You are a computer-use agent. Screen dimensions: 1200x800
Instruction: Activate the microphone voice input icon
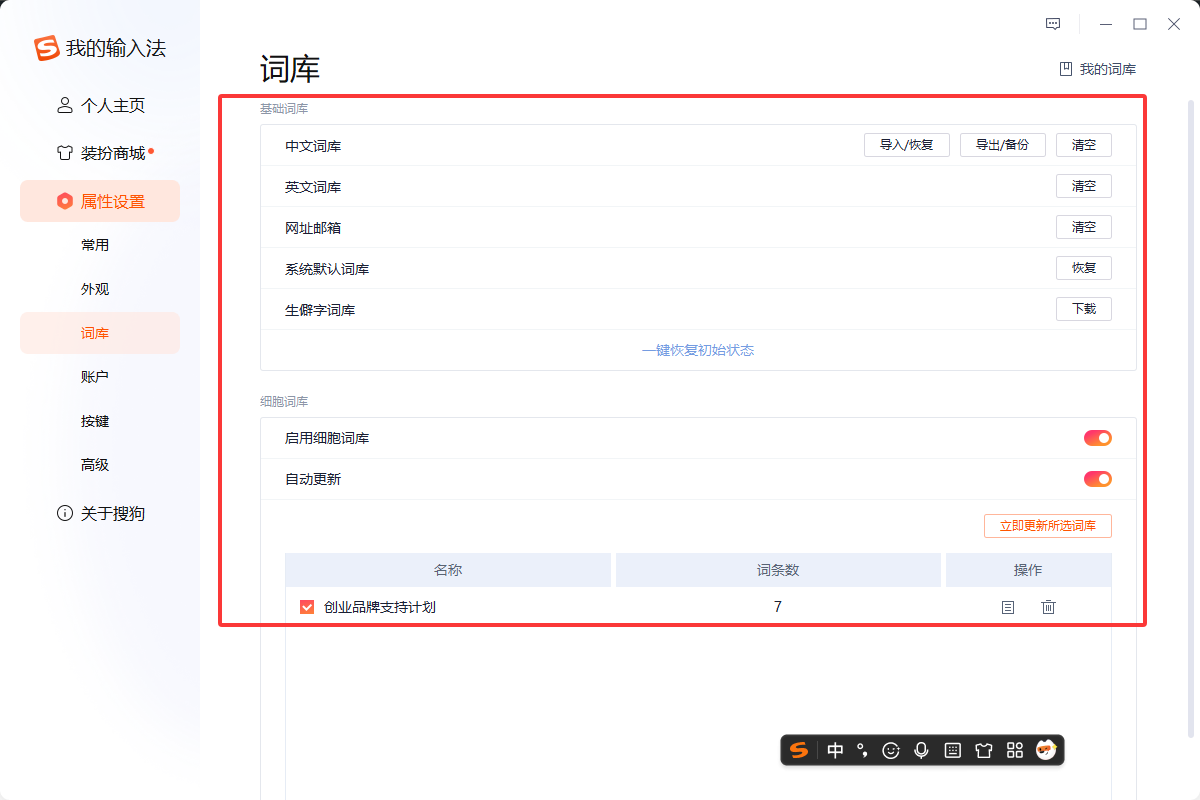pyautogui.click(x=922, y=750)
